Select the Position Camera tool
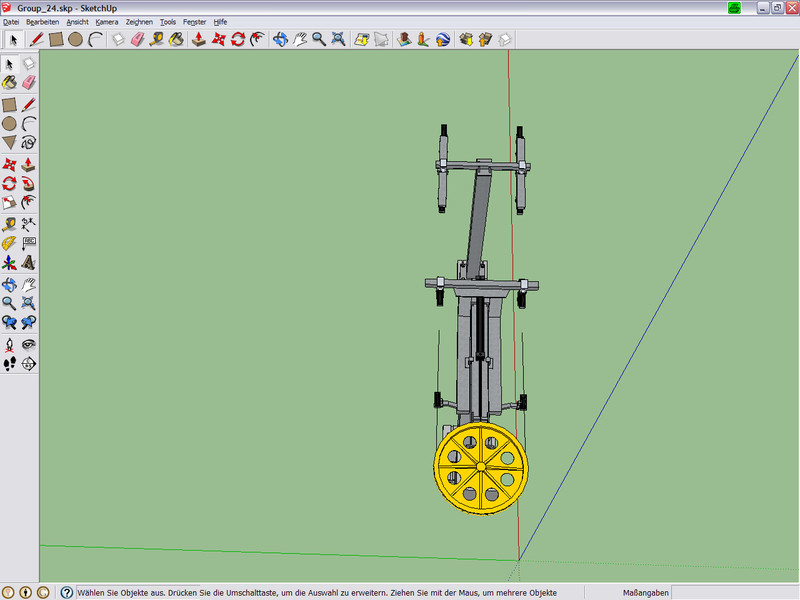 (9, 345)
